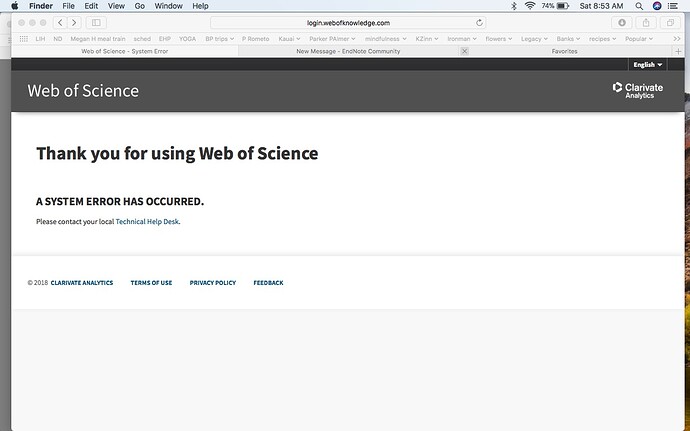Image resolution: width=690 pixels, height=431 pixels.
Task: Close the EndNote Community tab
Action: click(464, 51)
